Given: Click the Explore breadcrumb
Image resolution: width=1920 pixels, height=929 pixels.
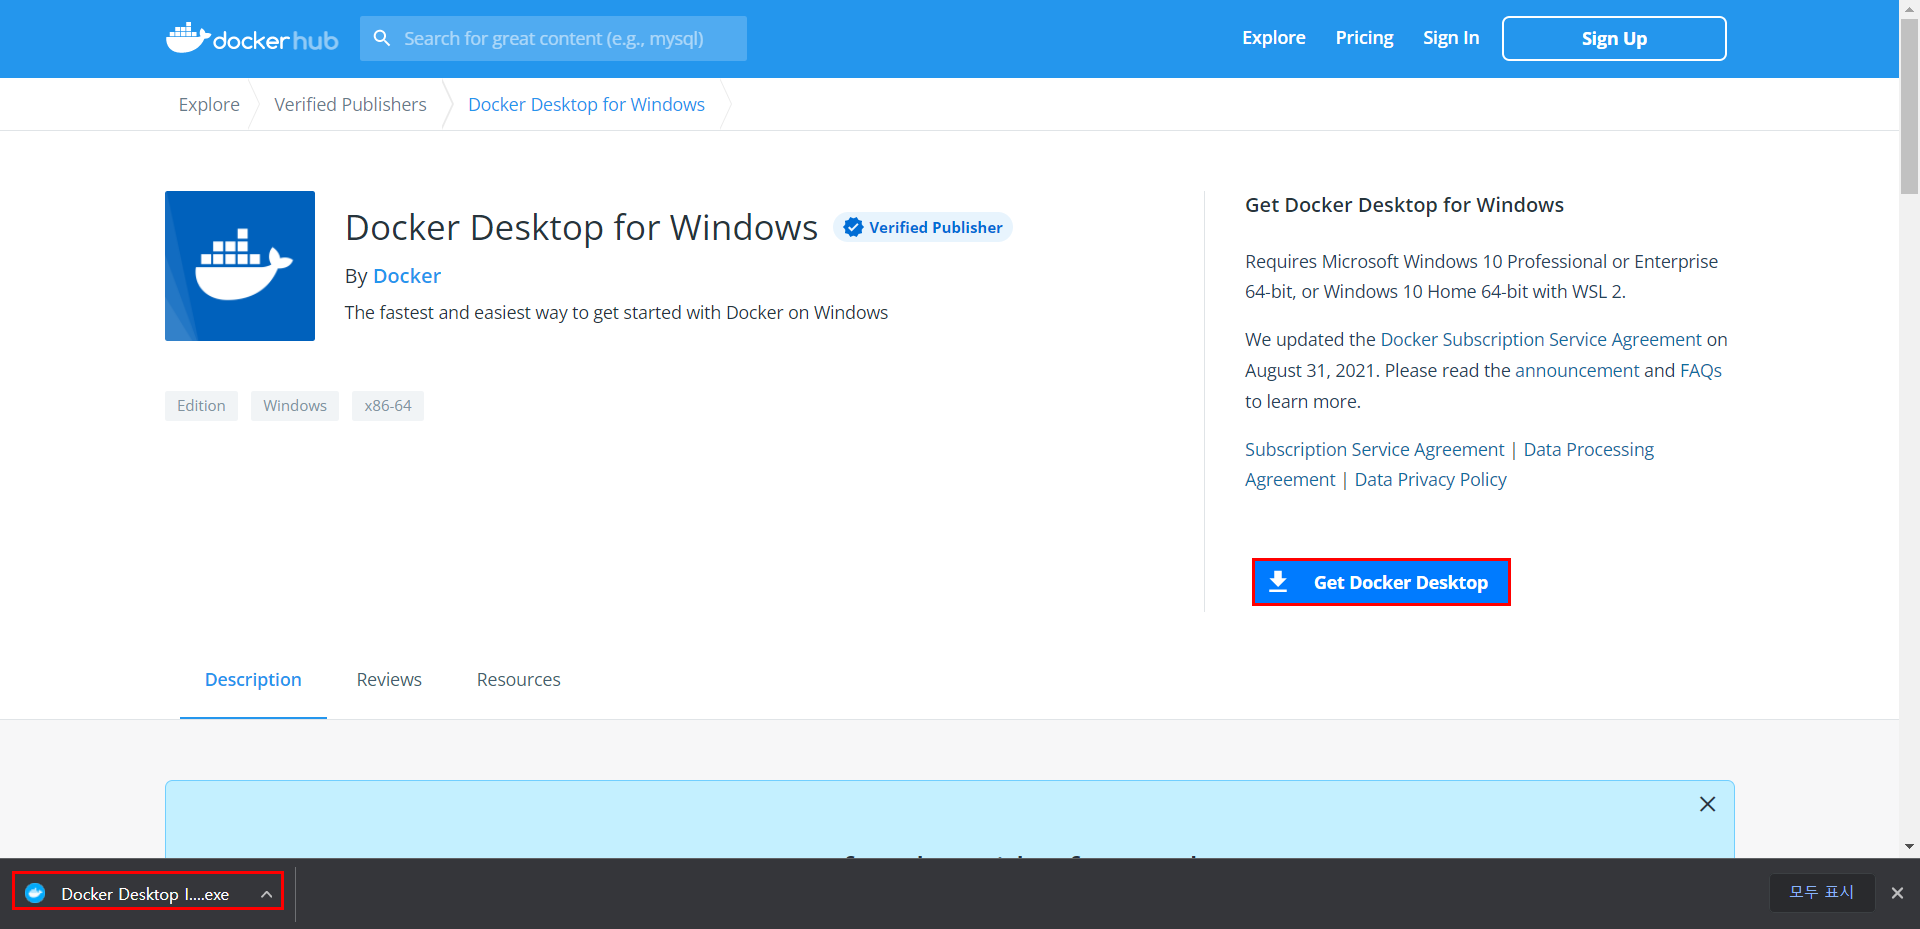Looking at the screenshot, I should coord(209,104).
